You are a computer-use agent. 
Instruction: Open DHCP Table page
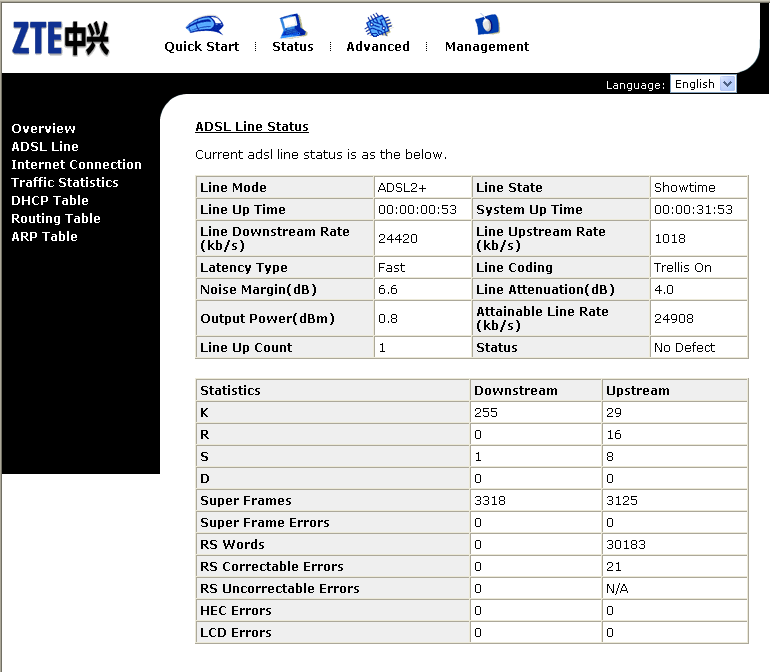point(50,200)
